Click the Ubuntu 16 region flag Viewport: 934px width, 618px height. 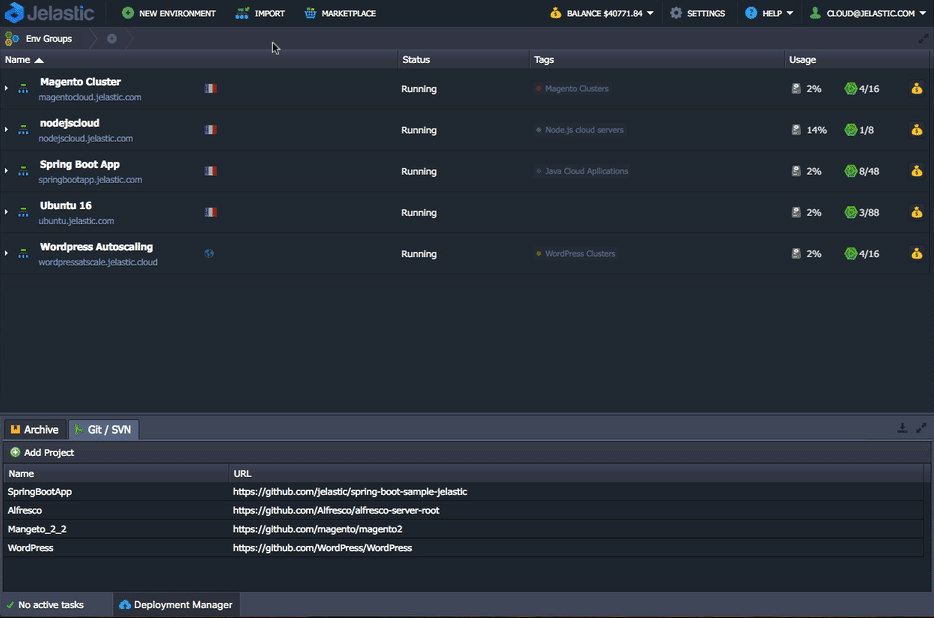[210, 212]
